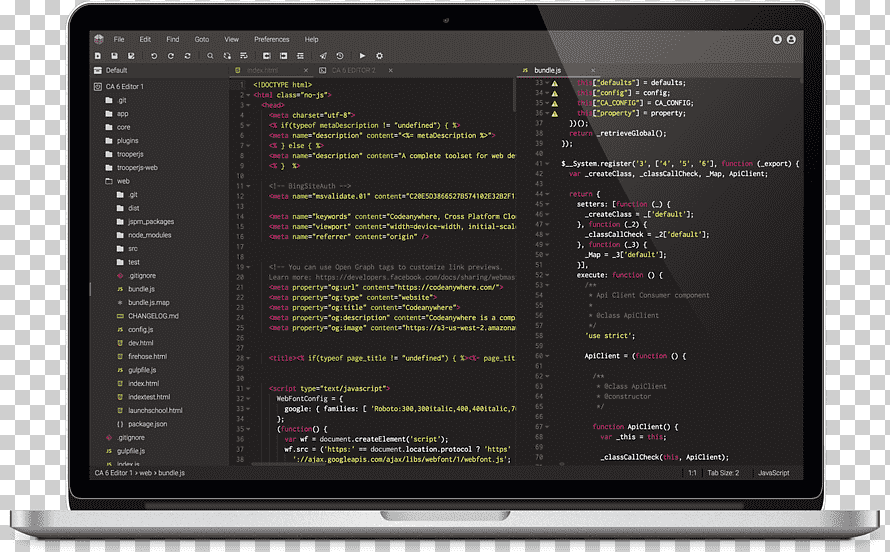
Task: Fold the ApiClient function at line 60
Action: (547, 356)
